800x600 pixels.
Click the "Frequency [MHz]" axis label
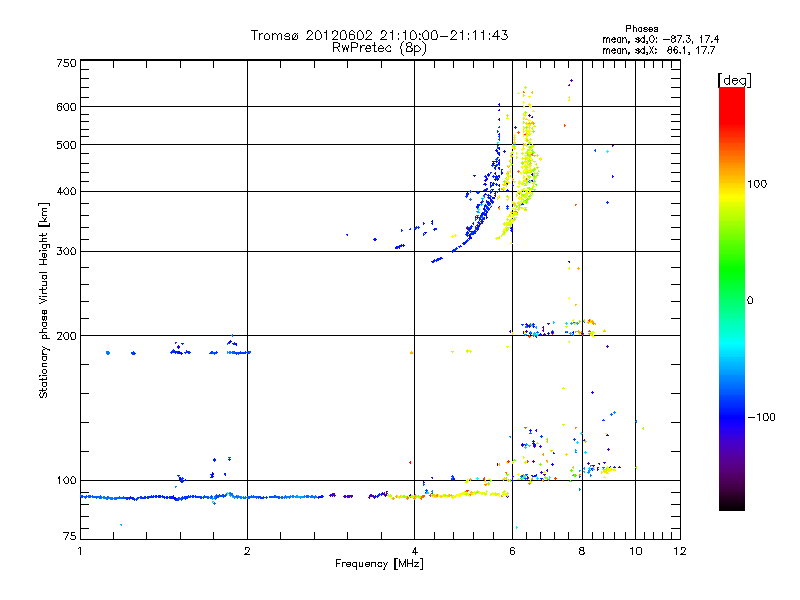pyautogui.click(x=379, y=564)
